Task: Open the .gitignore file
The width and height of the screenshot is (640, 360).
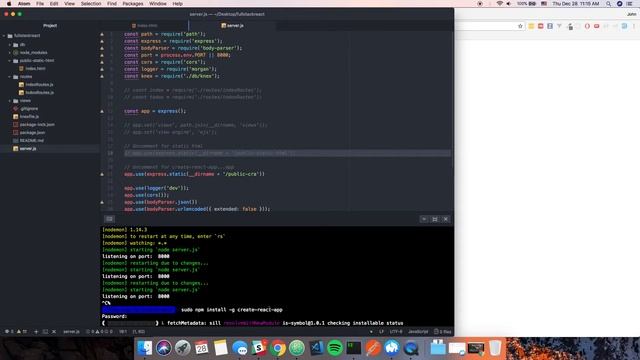Action: (x=29, y=109)
